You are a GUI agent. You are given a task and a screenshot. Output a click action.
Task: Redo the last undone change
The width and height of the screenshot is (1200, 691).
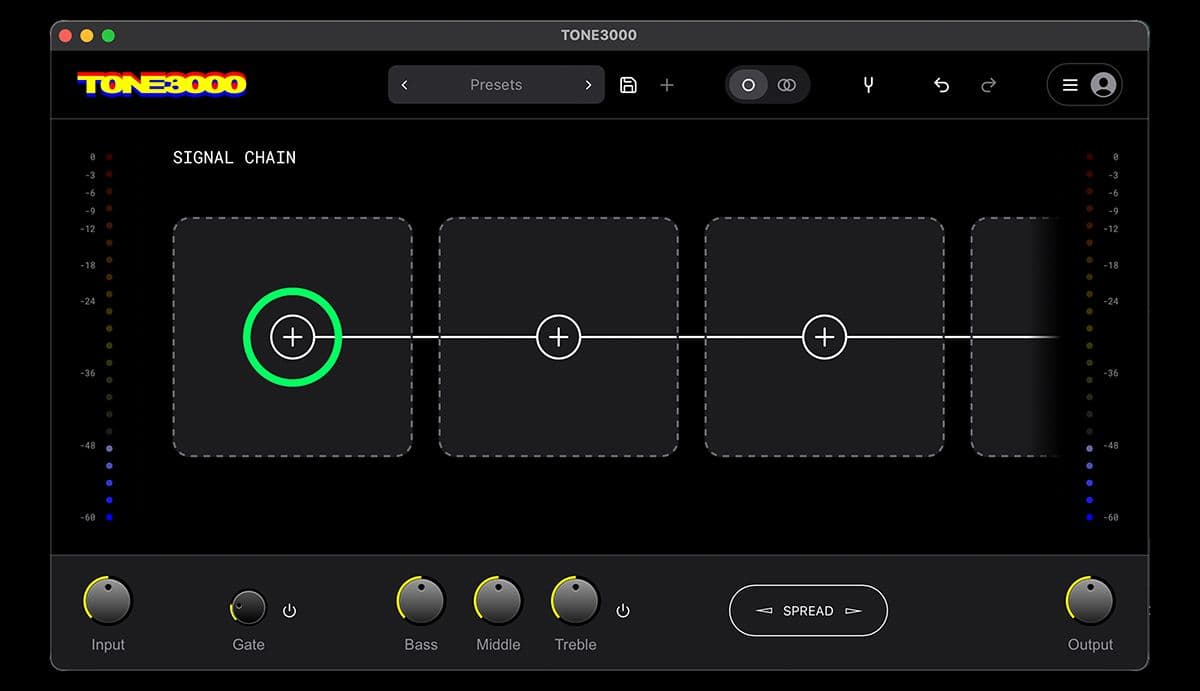988,85
